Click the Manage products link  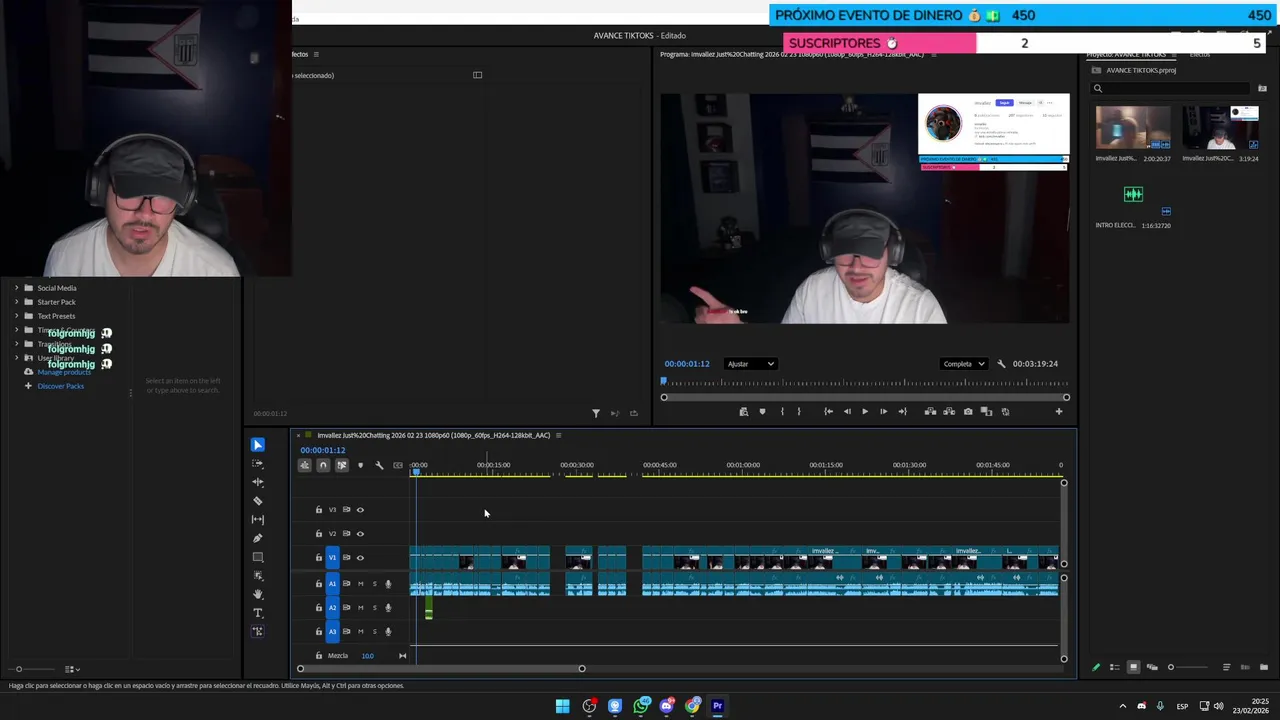tap(64, 372)
